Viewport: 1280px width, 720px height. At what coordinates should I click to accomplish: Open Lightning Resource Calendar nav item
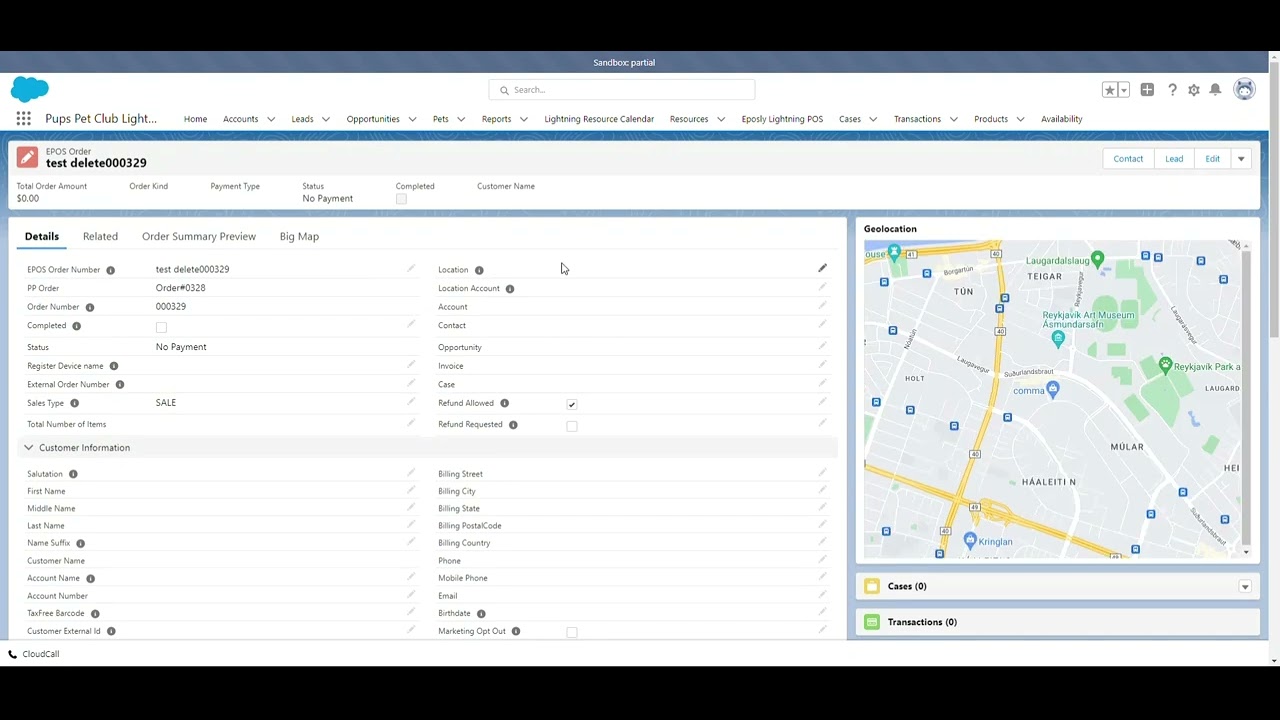pos(599,119)
